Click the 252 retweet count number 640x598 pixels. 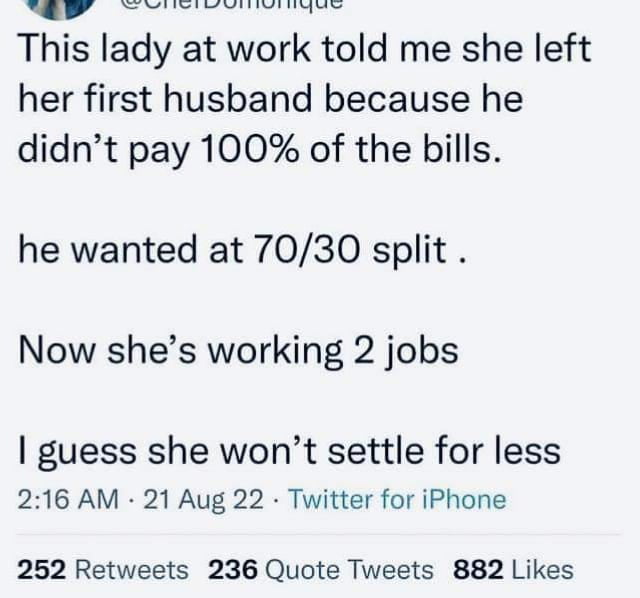42,569
